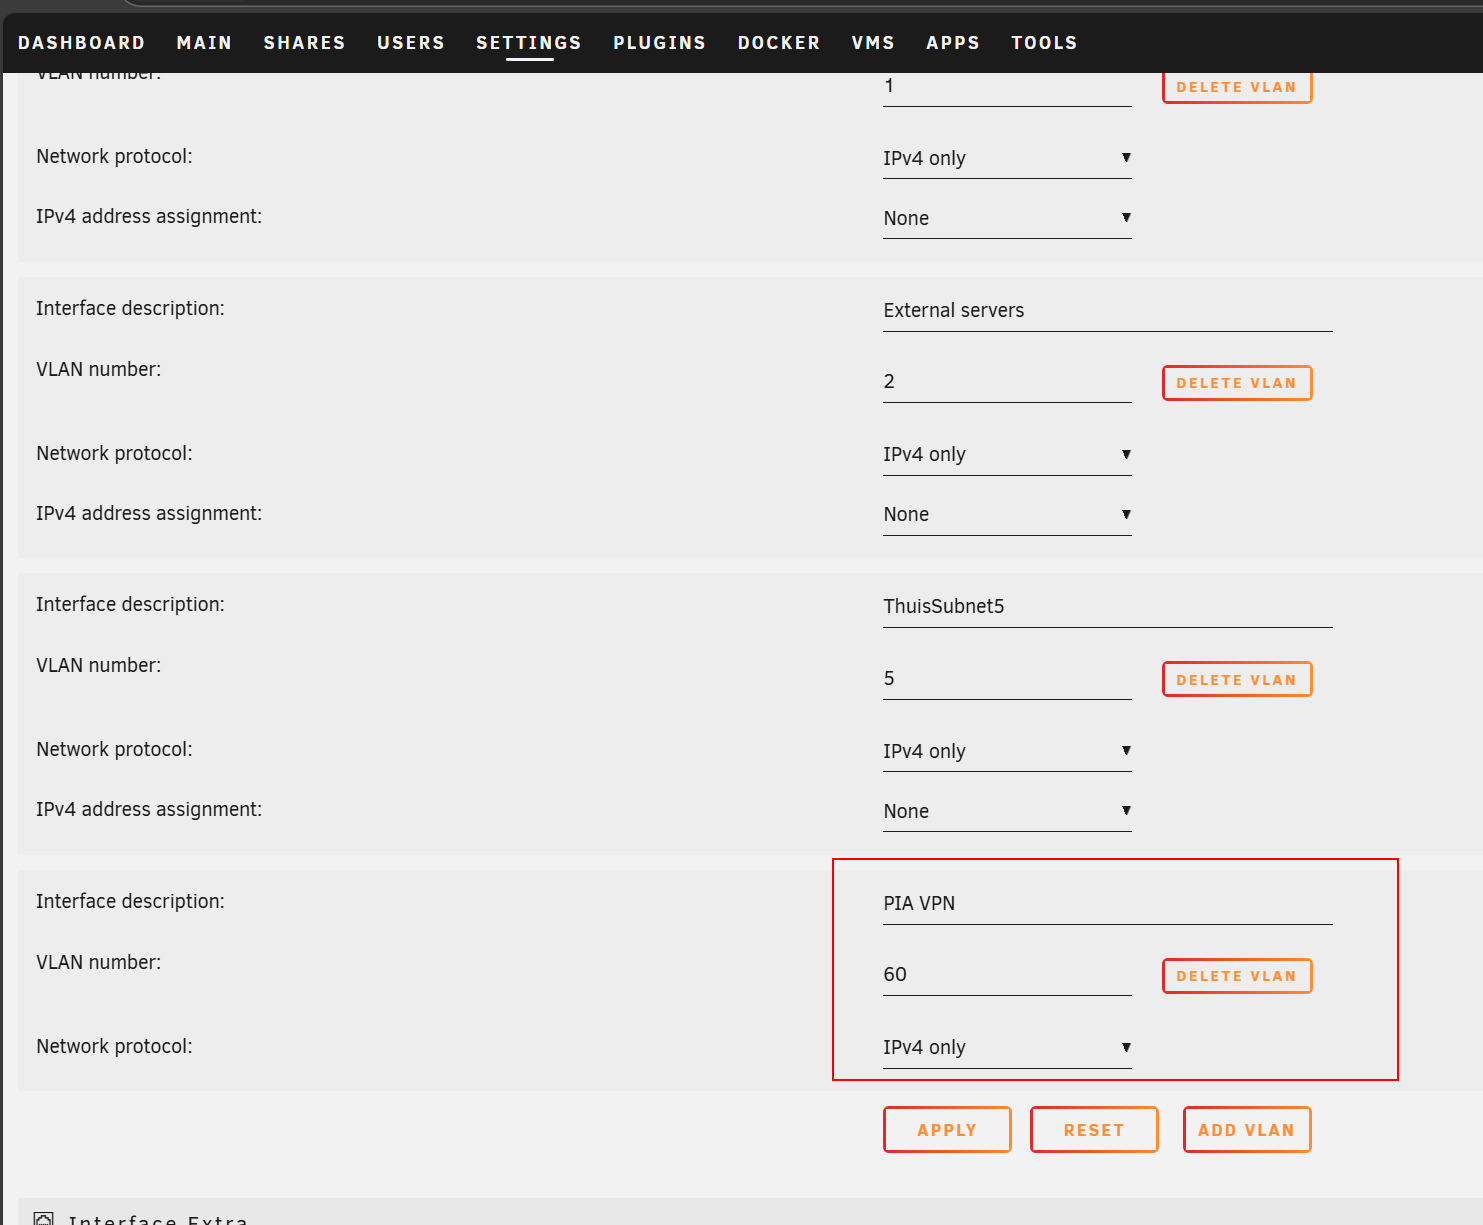
Task: Edit the PIA VPN description field
Action: (x=1108, y=903)
